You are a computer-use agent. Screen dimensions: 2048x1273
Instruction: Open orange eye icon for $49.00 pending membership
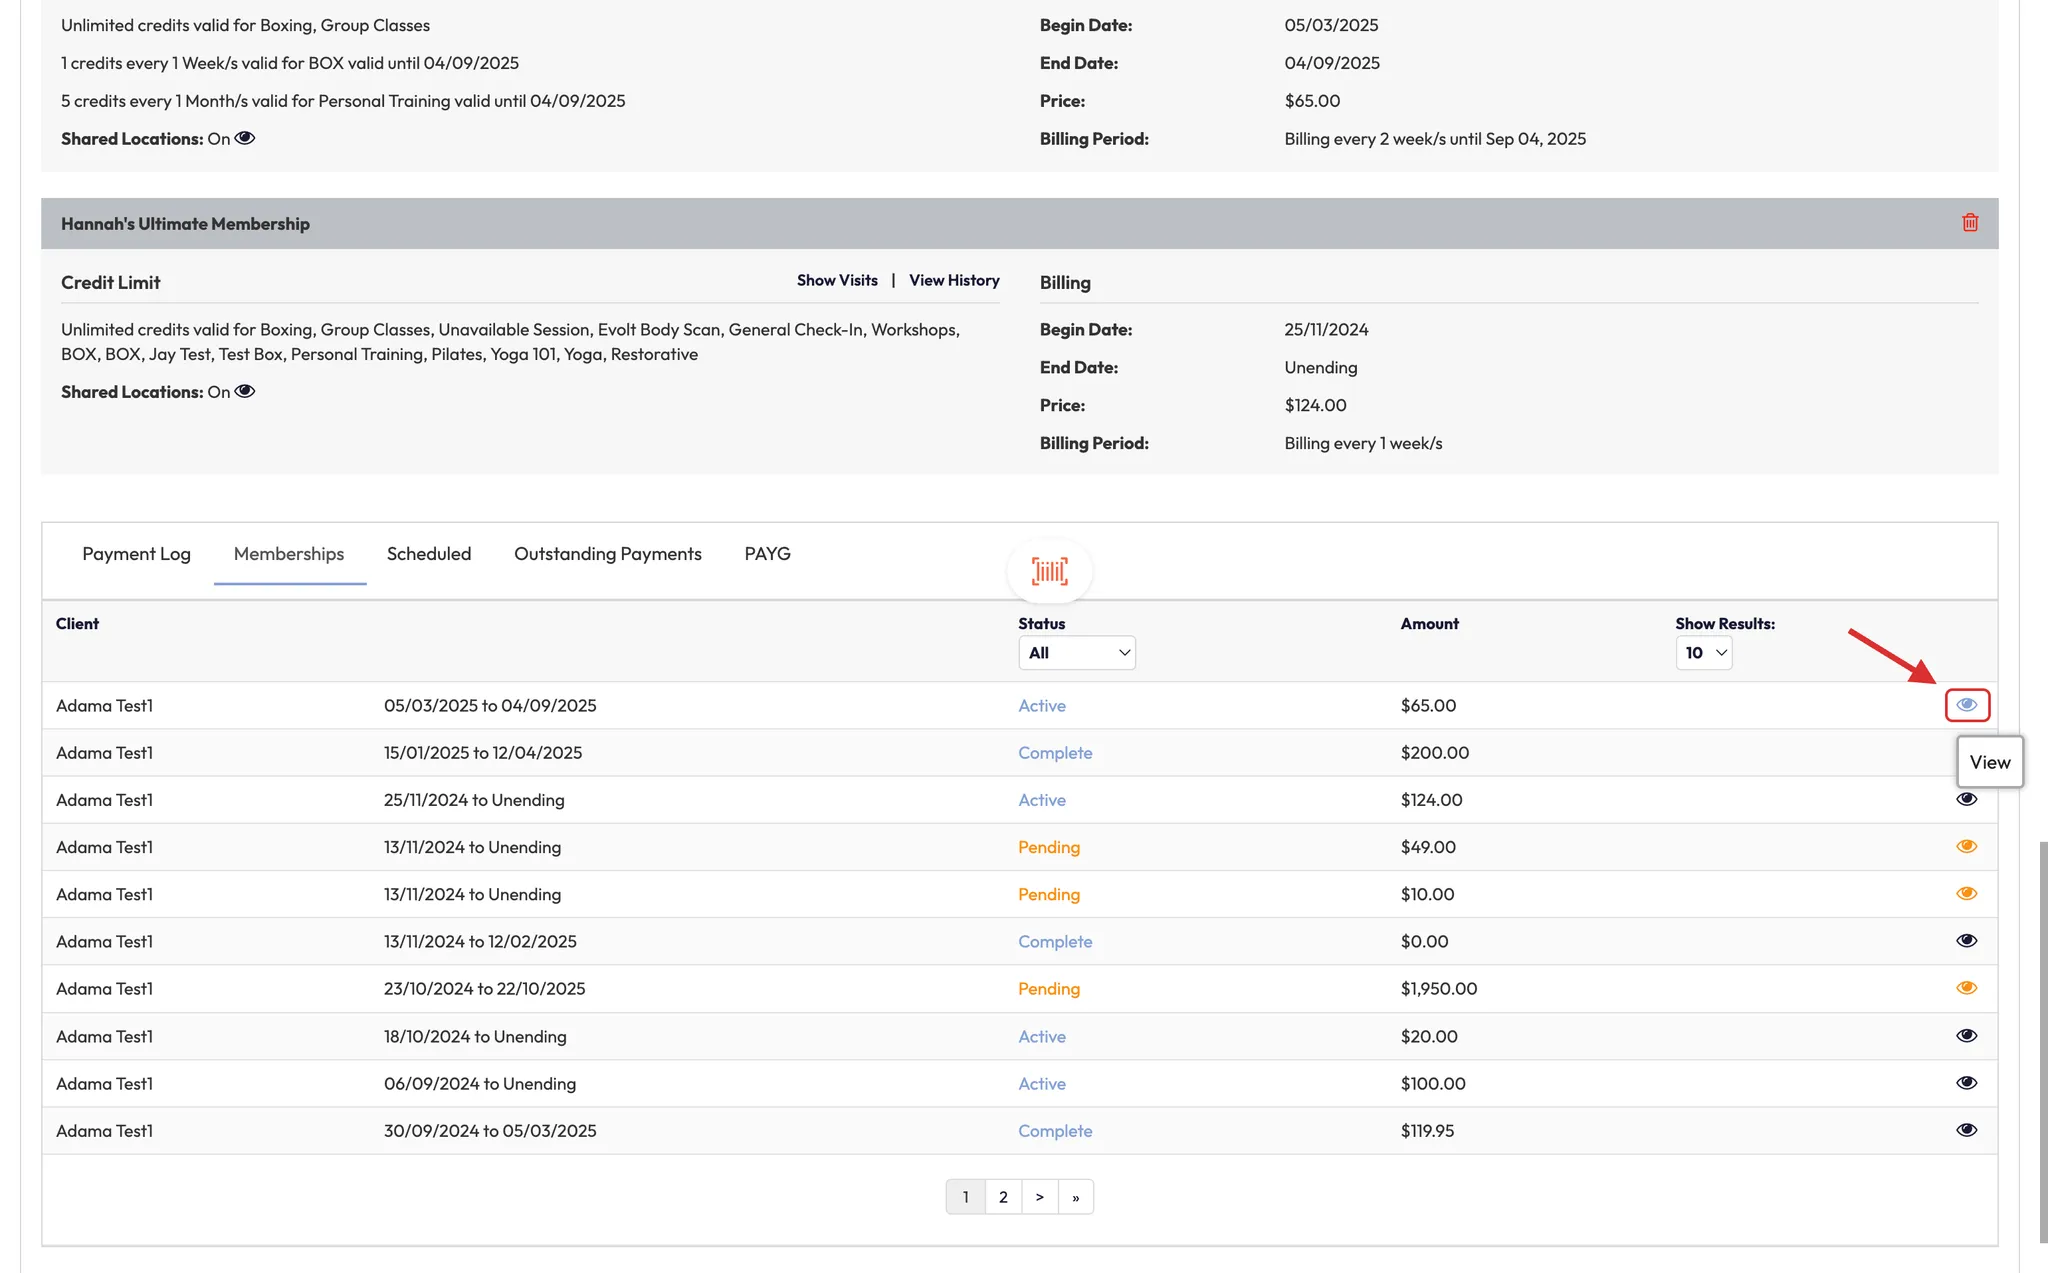[x=1966, y=846]
